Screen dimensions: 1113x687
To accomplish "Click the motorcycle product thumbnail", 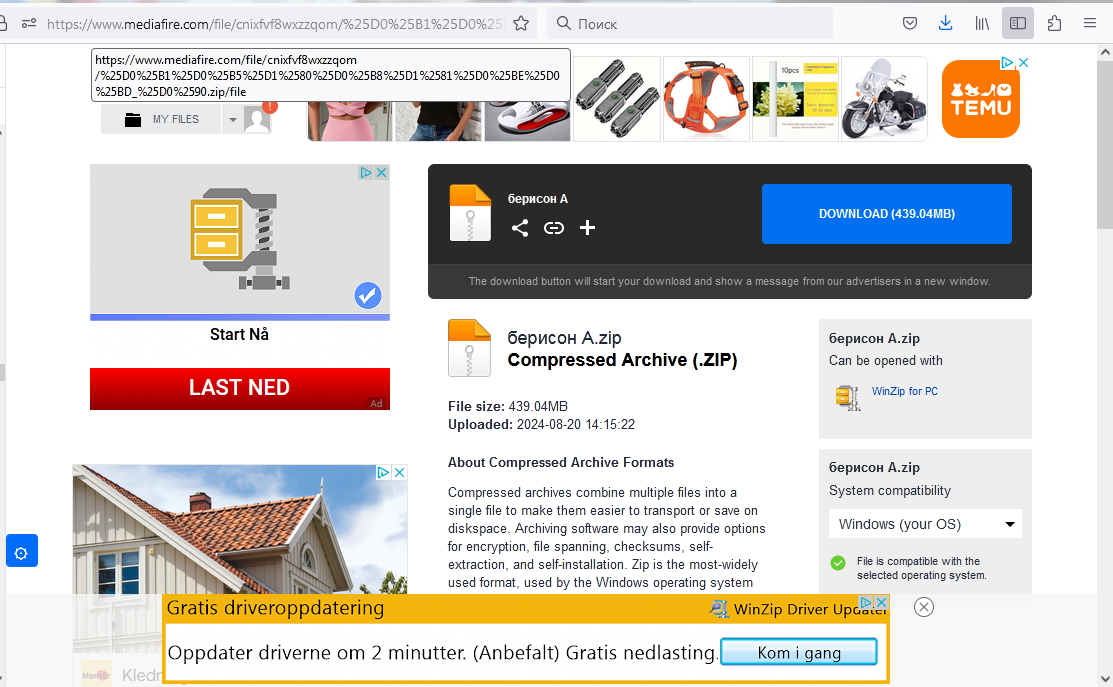I will tap(884, 99).
